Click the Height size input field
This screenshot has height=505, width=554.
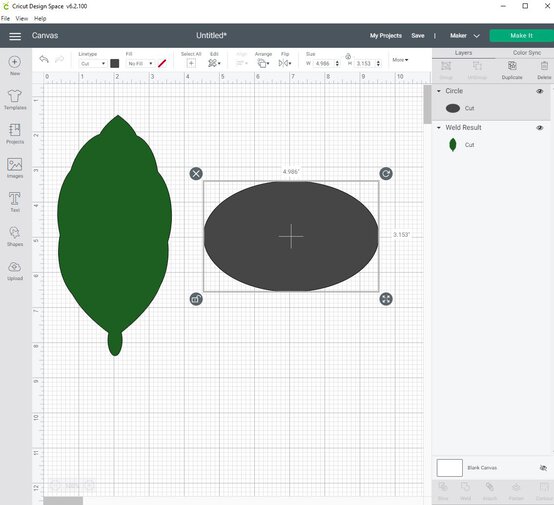(x=365, y=64)
